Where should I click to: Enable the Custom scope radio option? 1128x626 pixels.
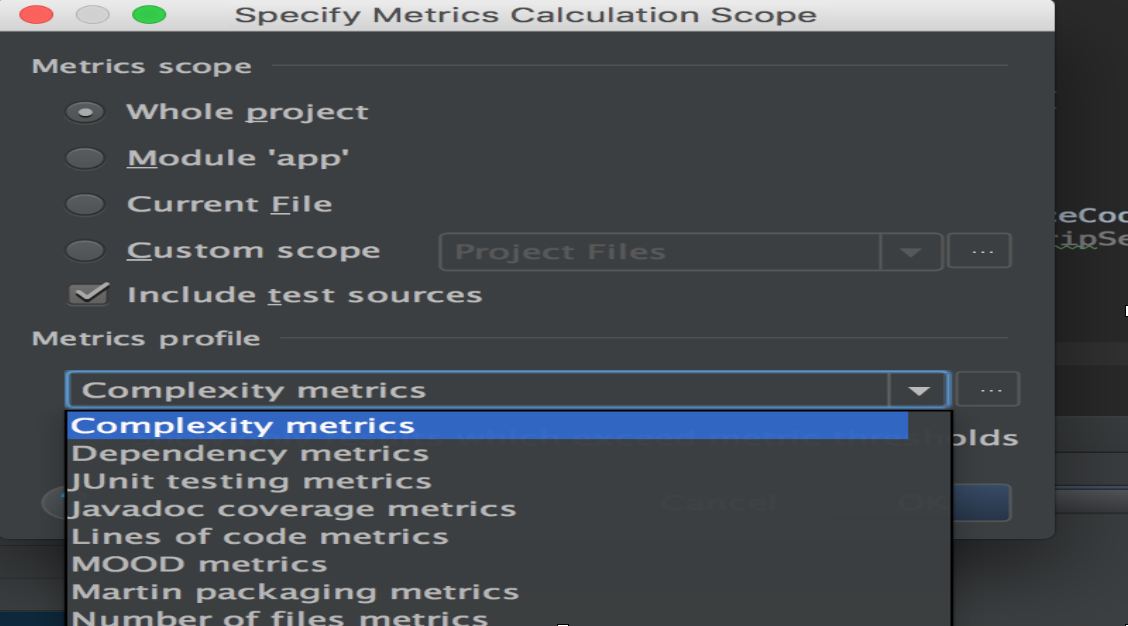[x=85, y=250]
